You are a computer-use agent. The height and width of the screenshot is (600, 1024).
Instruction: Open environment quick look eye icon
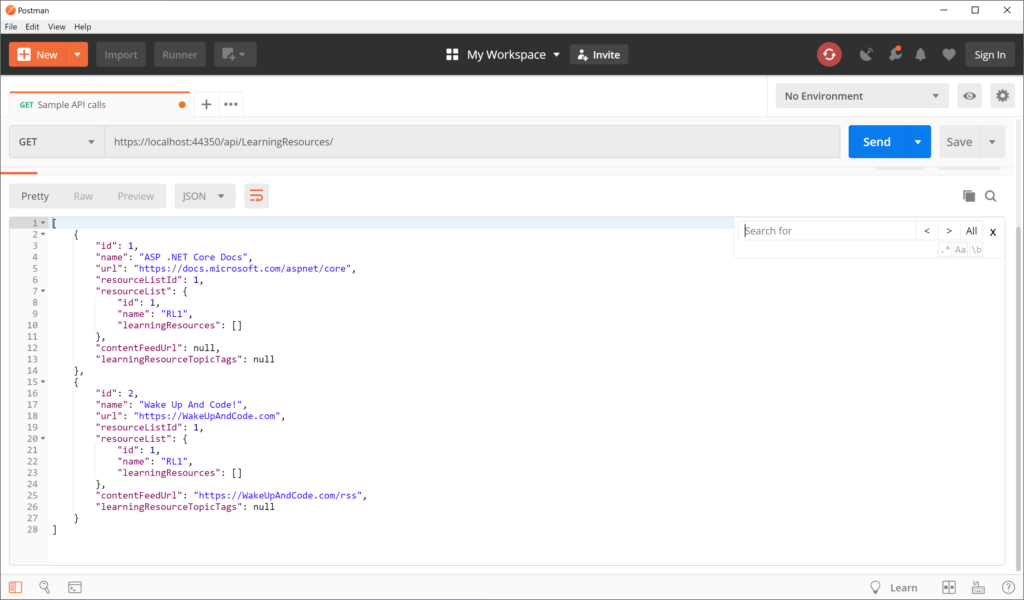pyautogui.click(x=969, y=96)
